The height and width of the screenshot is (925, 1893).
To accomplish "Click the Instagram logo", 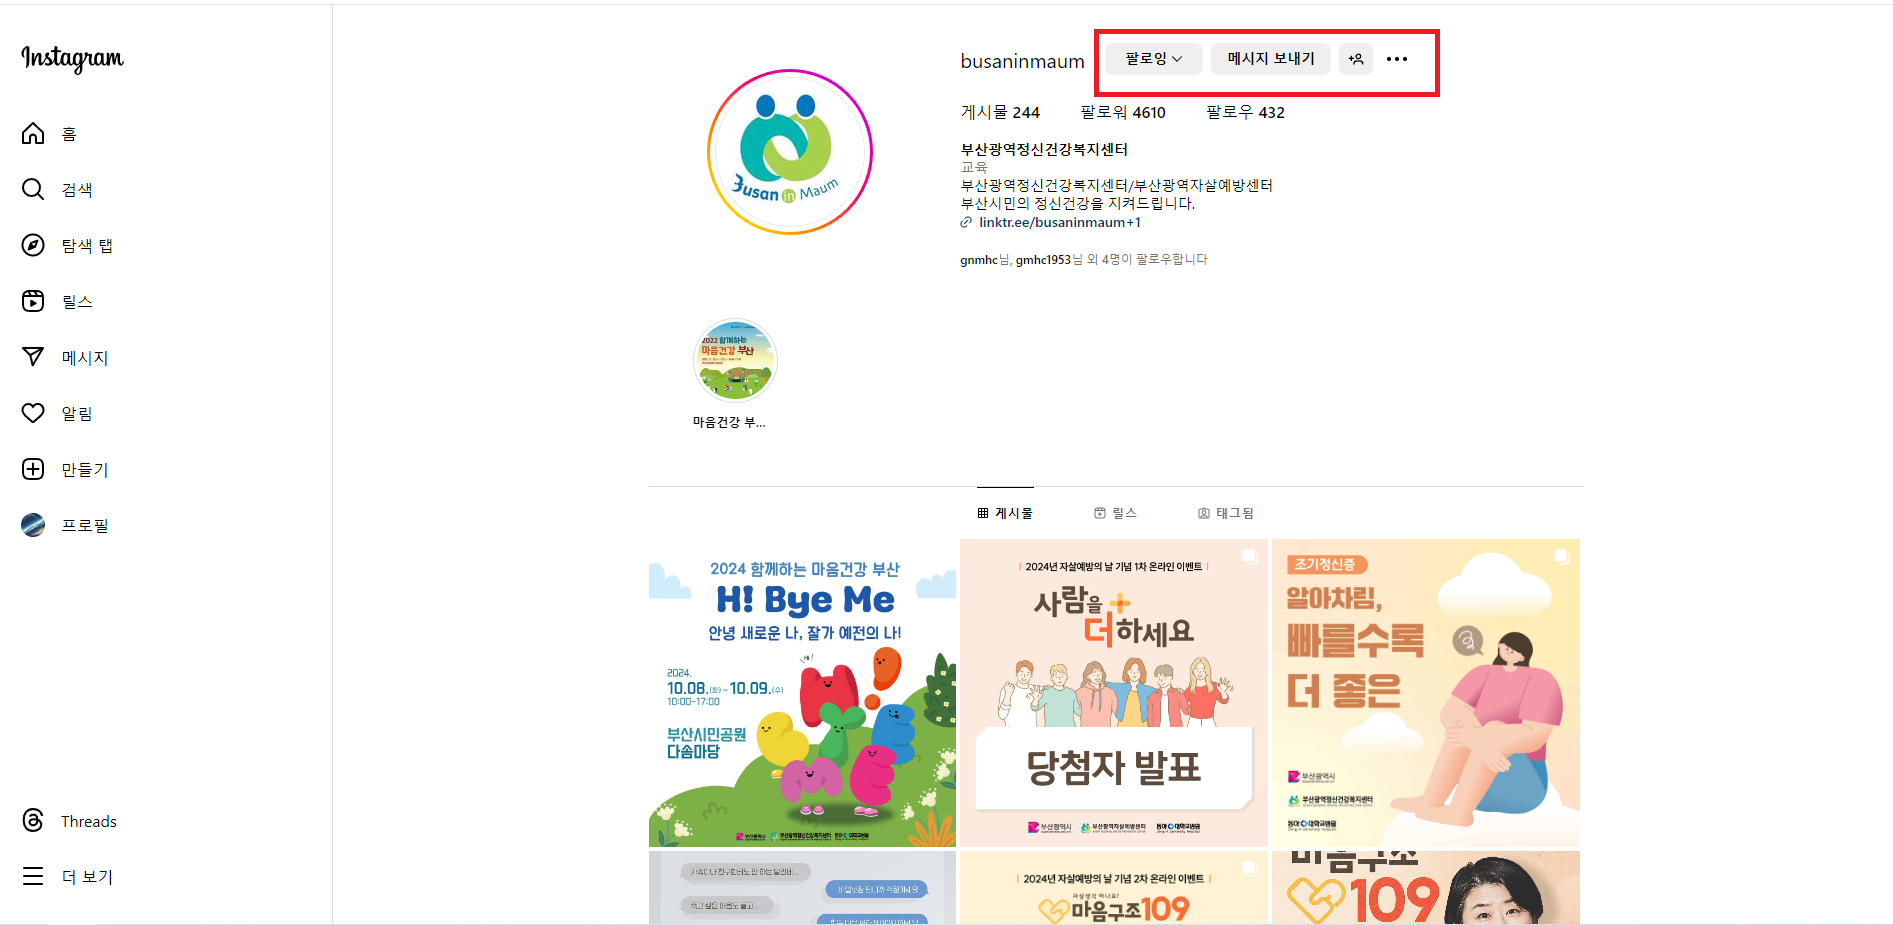I will pos(72,58).
